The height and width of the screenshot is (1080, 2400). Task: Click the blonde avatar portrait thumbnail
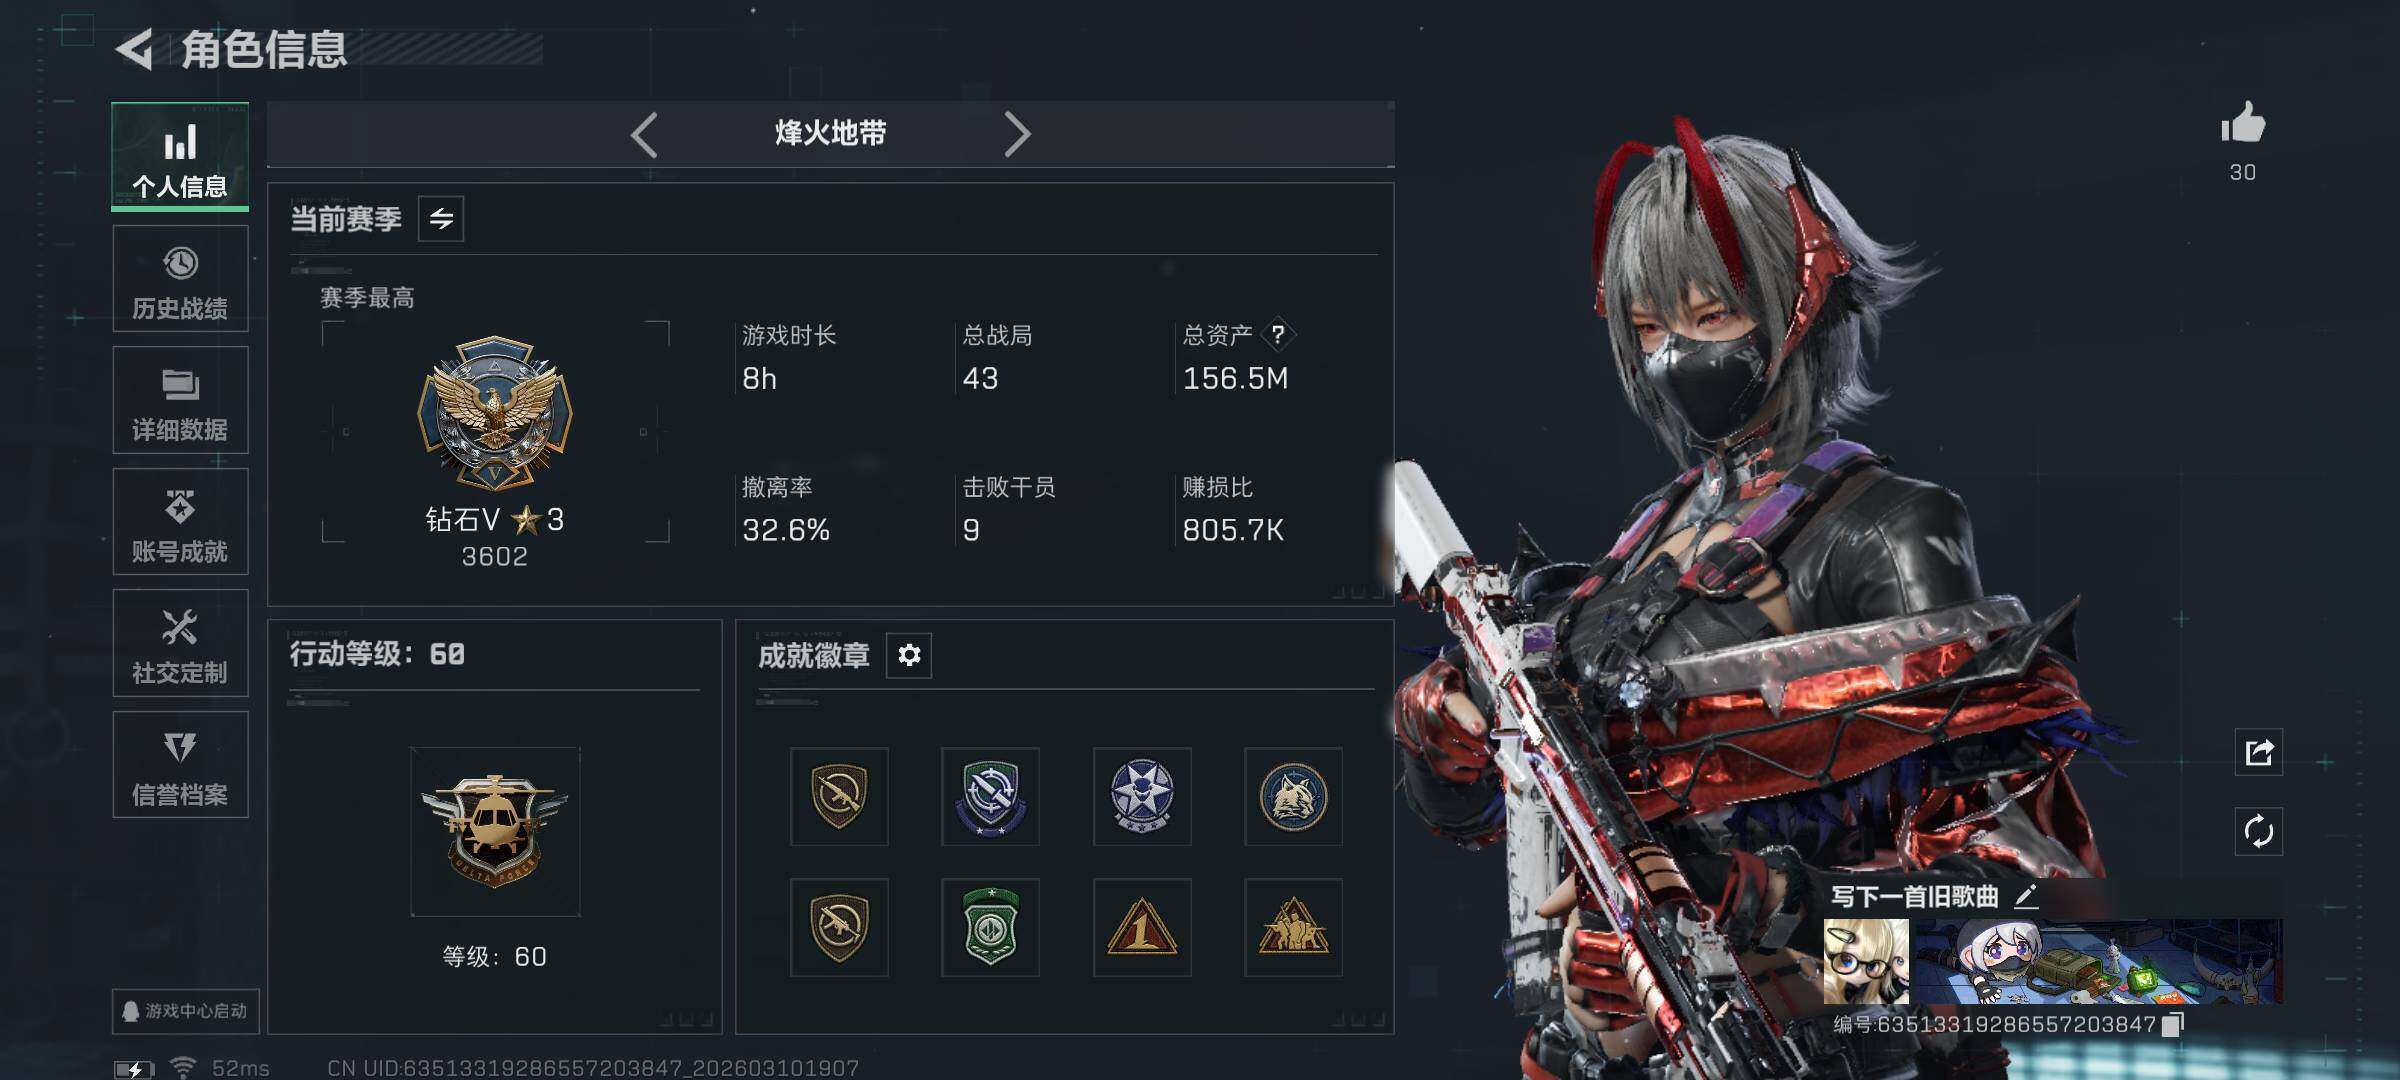(x=1866, y=962)
